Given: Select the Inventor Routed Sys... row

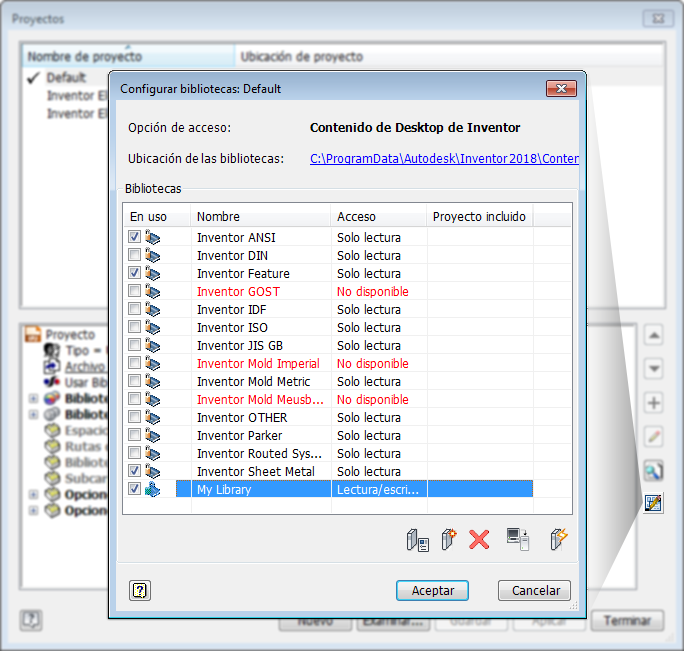Looking at the screenshot, I should 328,453.
